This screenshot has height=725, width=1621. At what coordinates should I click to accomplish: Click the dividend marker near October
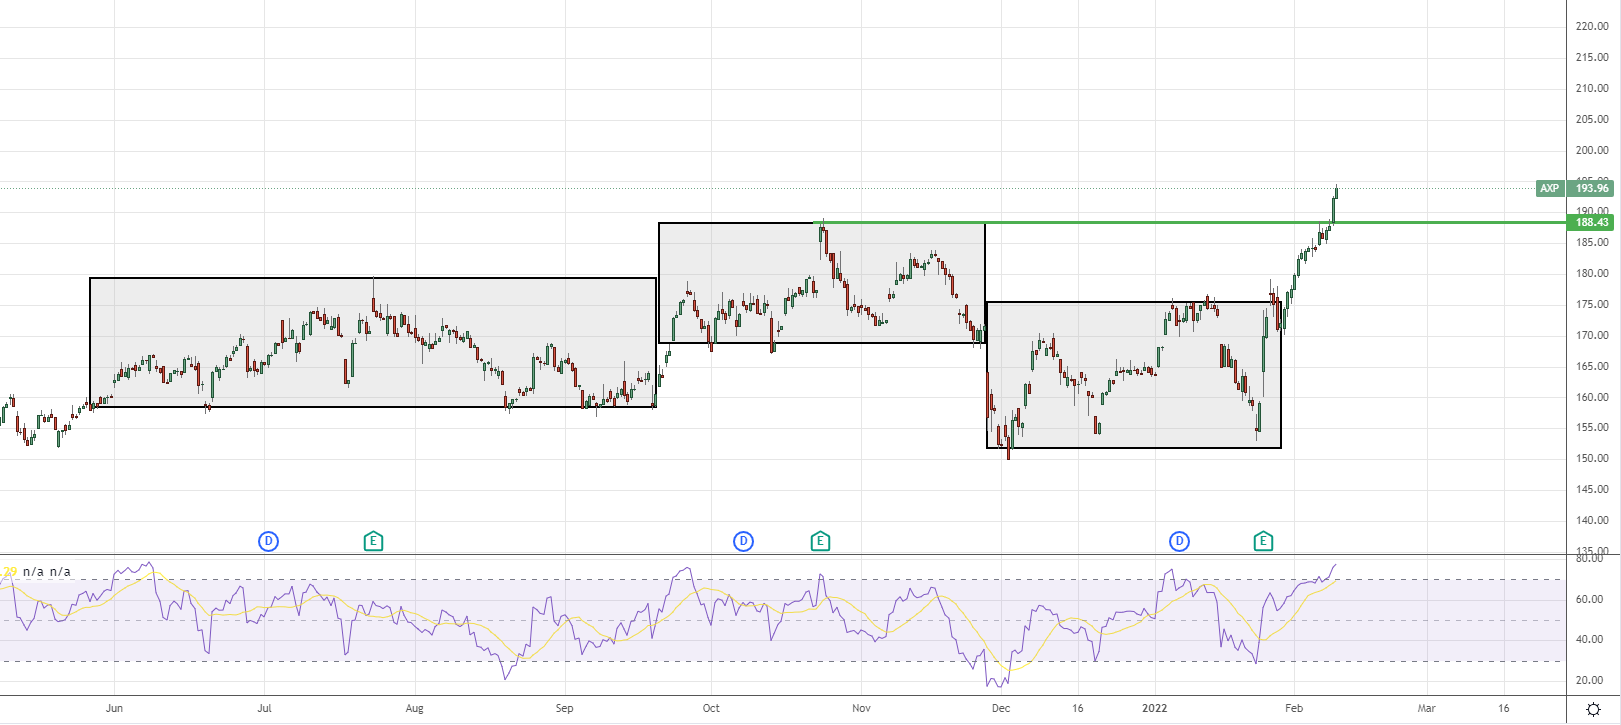tap(743, 541)
